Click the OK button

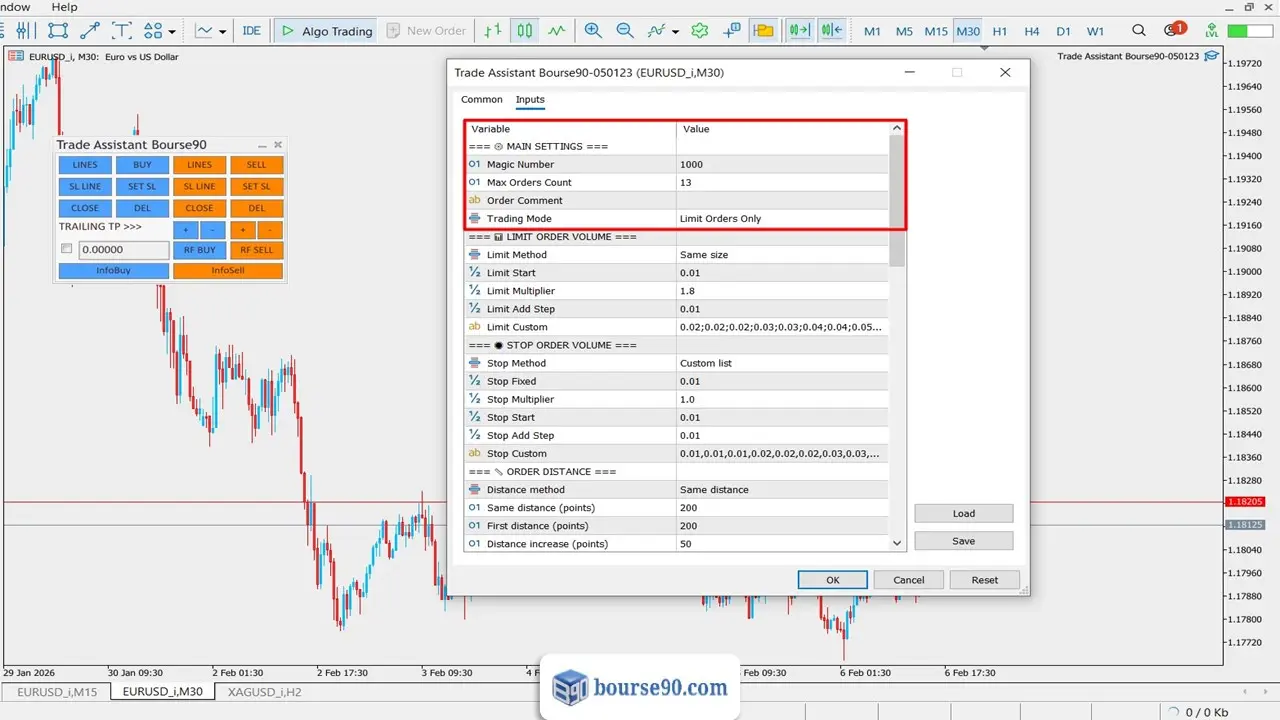[832, 580]
